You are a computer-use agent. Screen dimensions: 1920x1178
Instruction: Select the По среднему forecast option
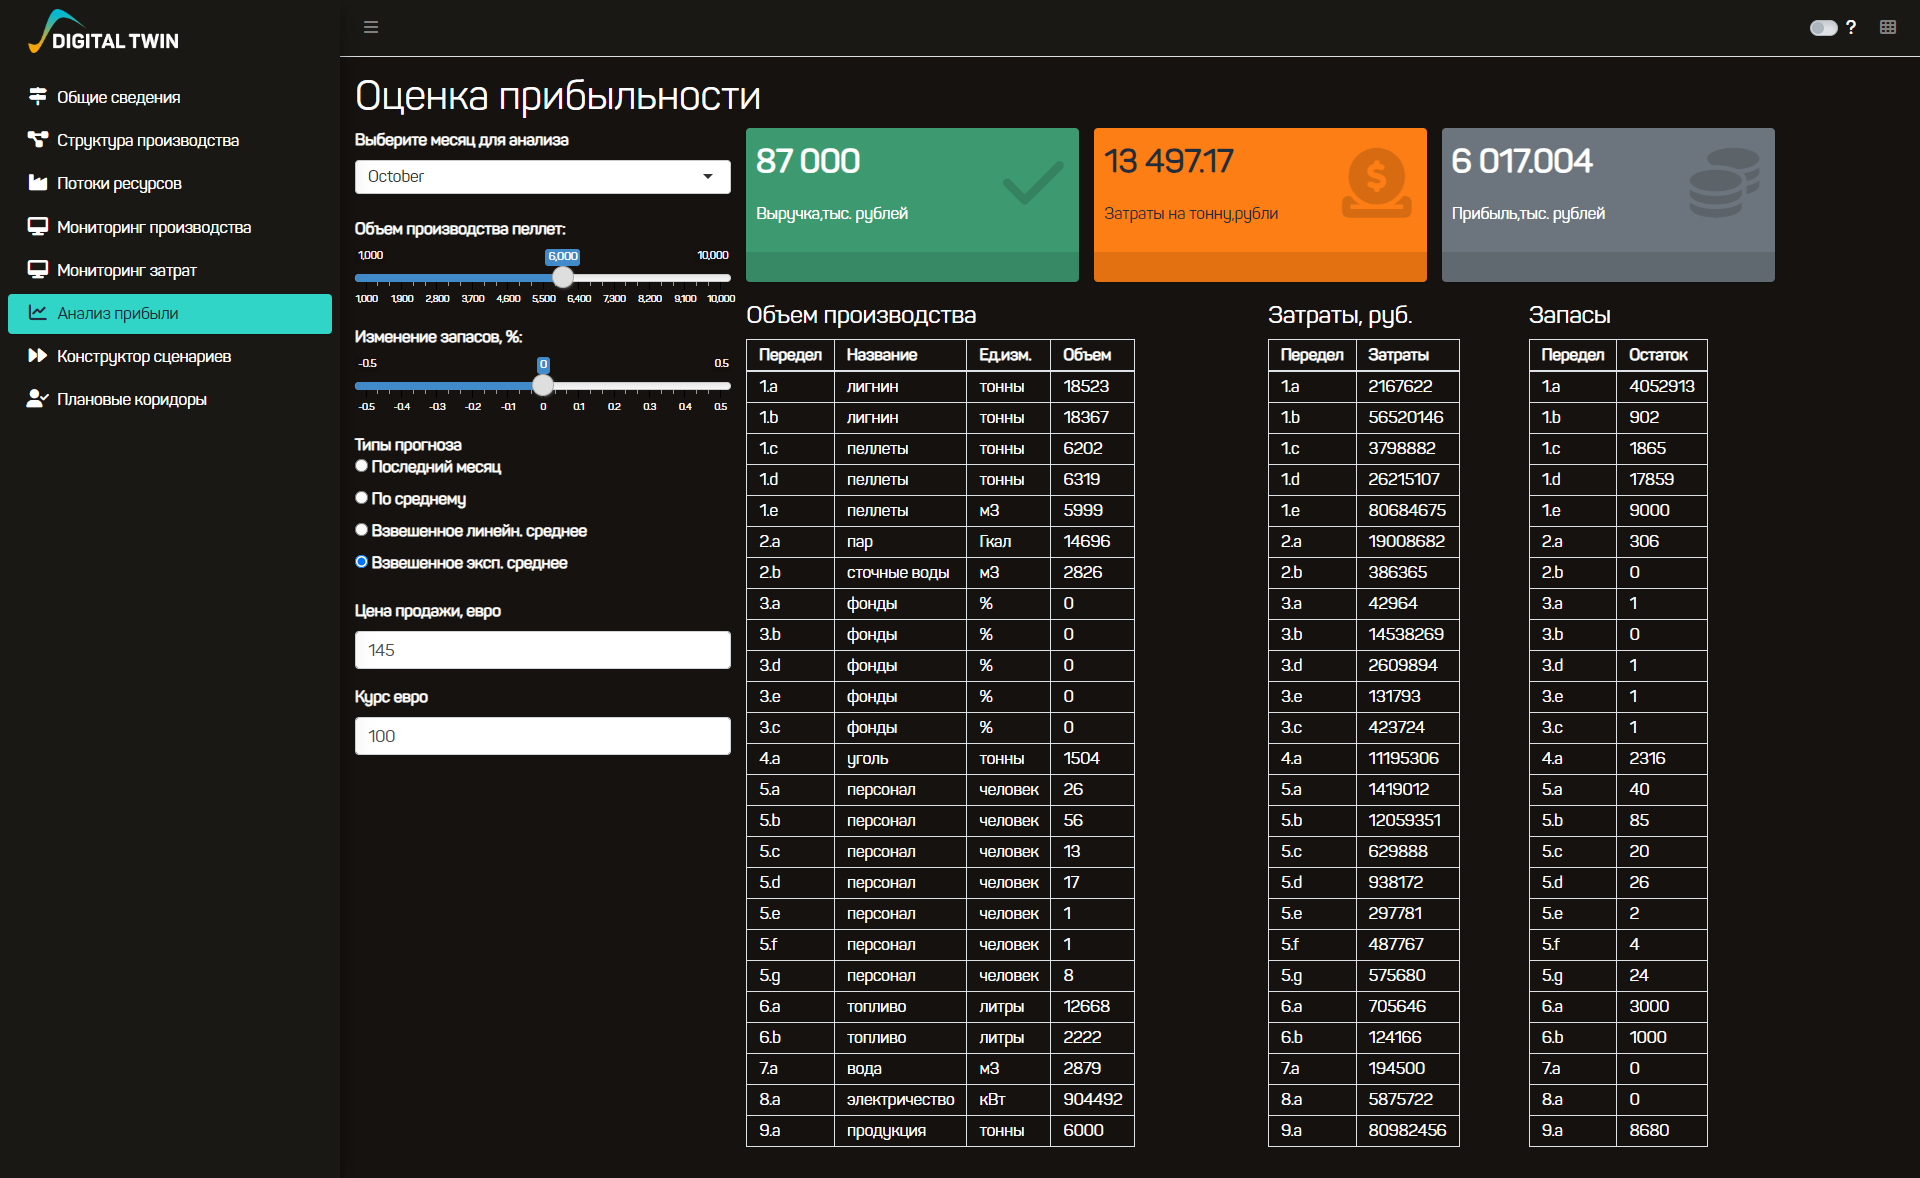coord(362,498)
